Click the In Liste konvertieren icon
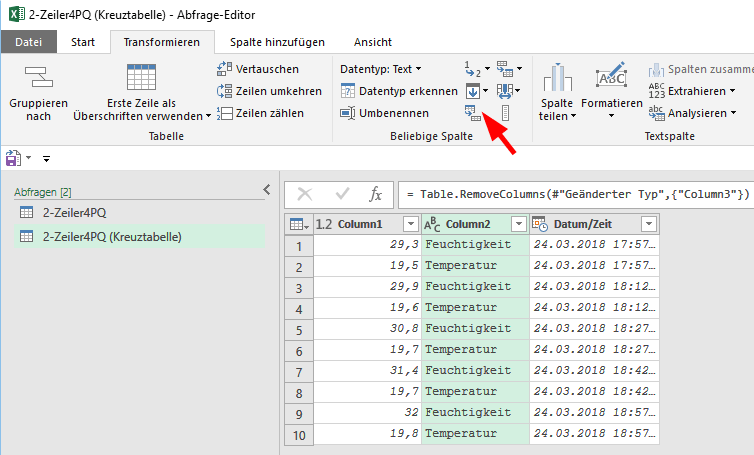This screenshot has height=455, width=754. tap(505, 113)
